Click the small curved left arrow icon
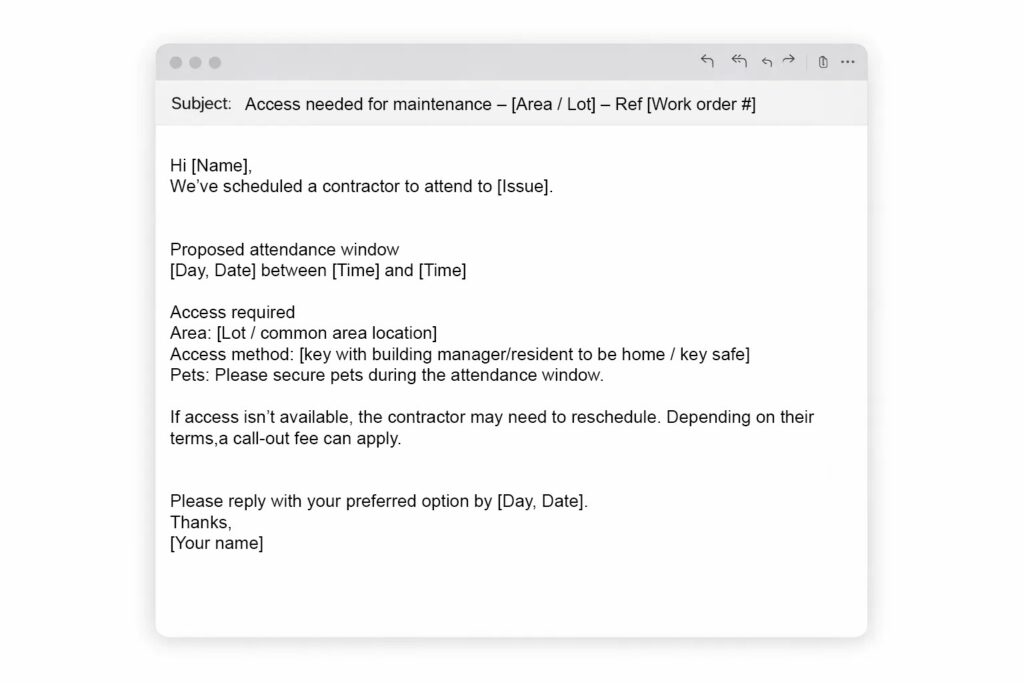The image size is (1024, 683). pyautogui.click(x=767, y=62)
